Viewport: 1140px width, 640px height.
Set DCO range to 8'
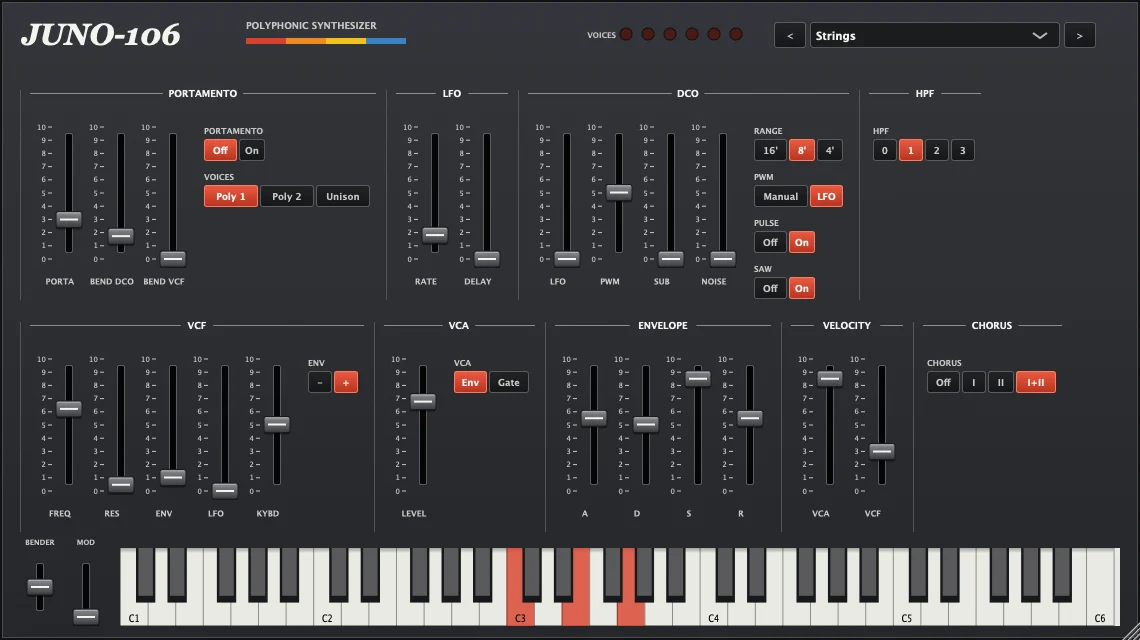[x=802, y=151]
